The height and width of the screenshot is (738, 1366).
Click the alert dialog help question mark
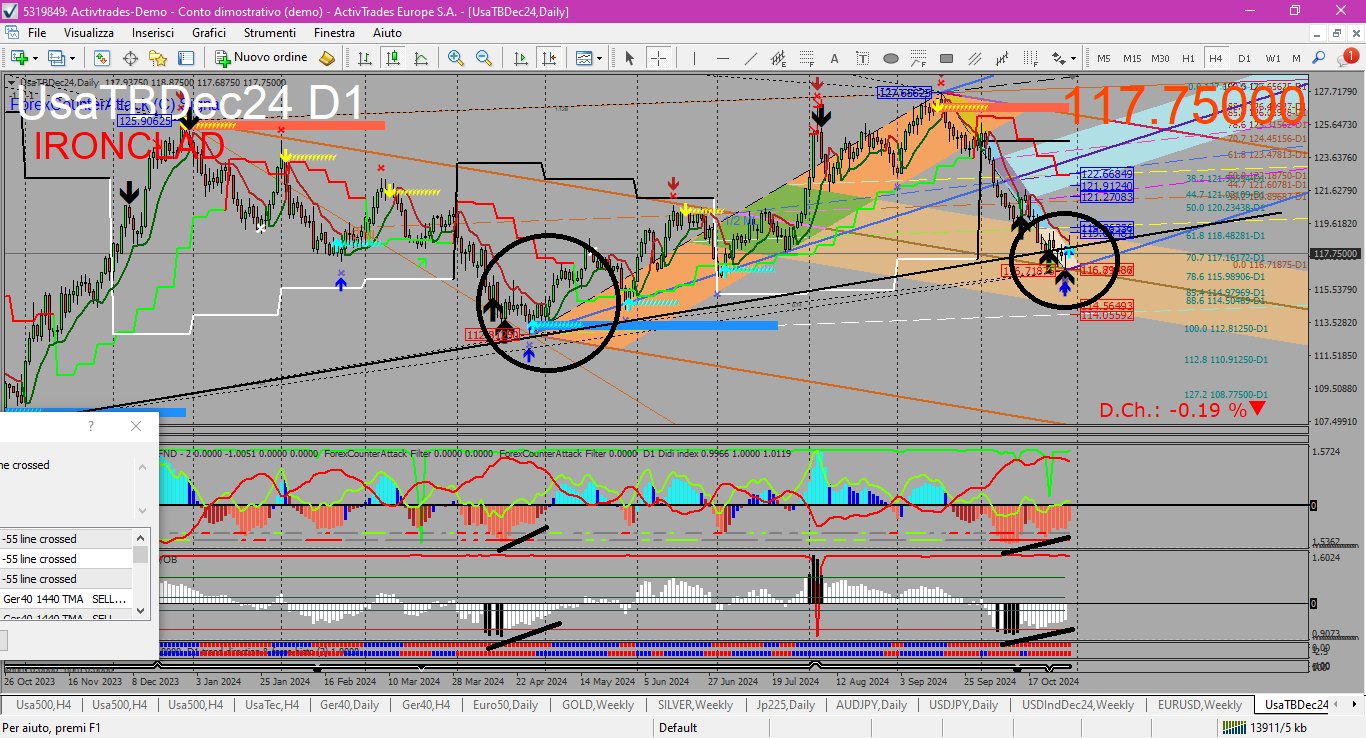point(91,426)
